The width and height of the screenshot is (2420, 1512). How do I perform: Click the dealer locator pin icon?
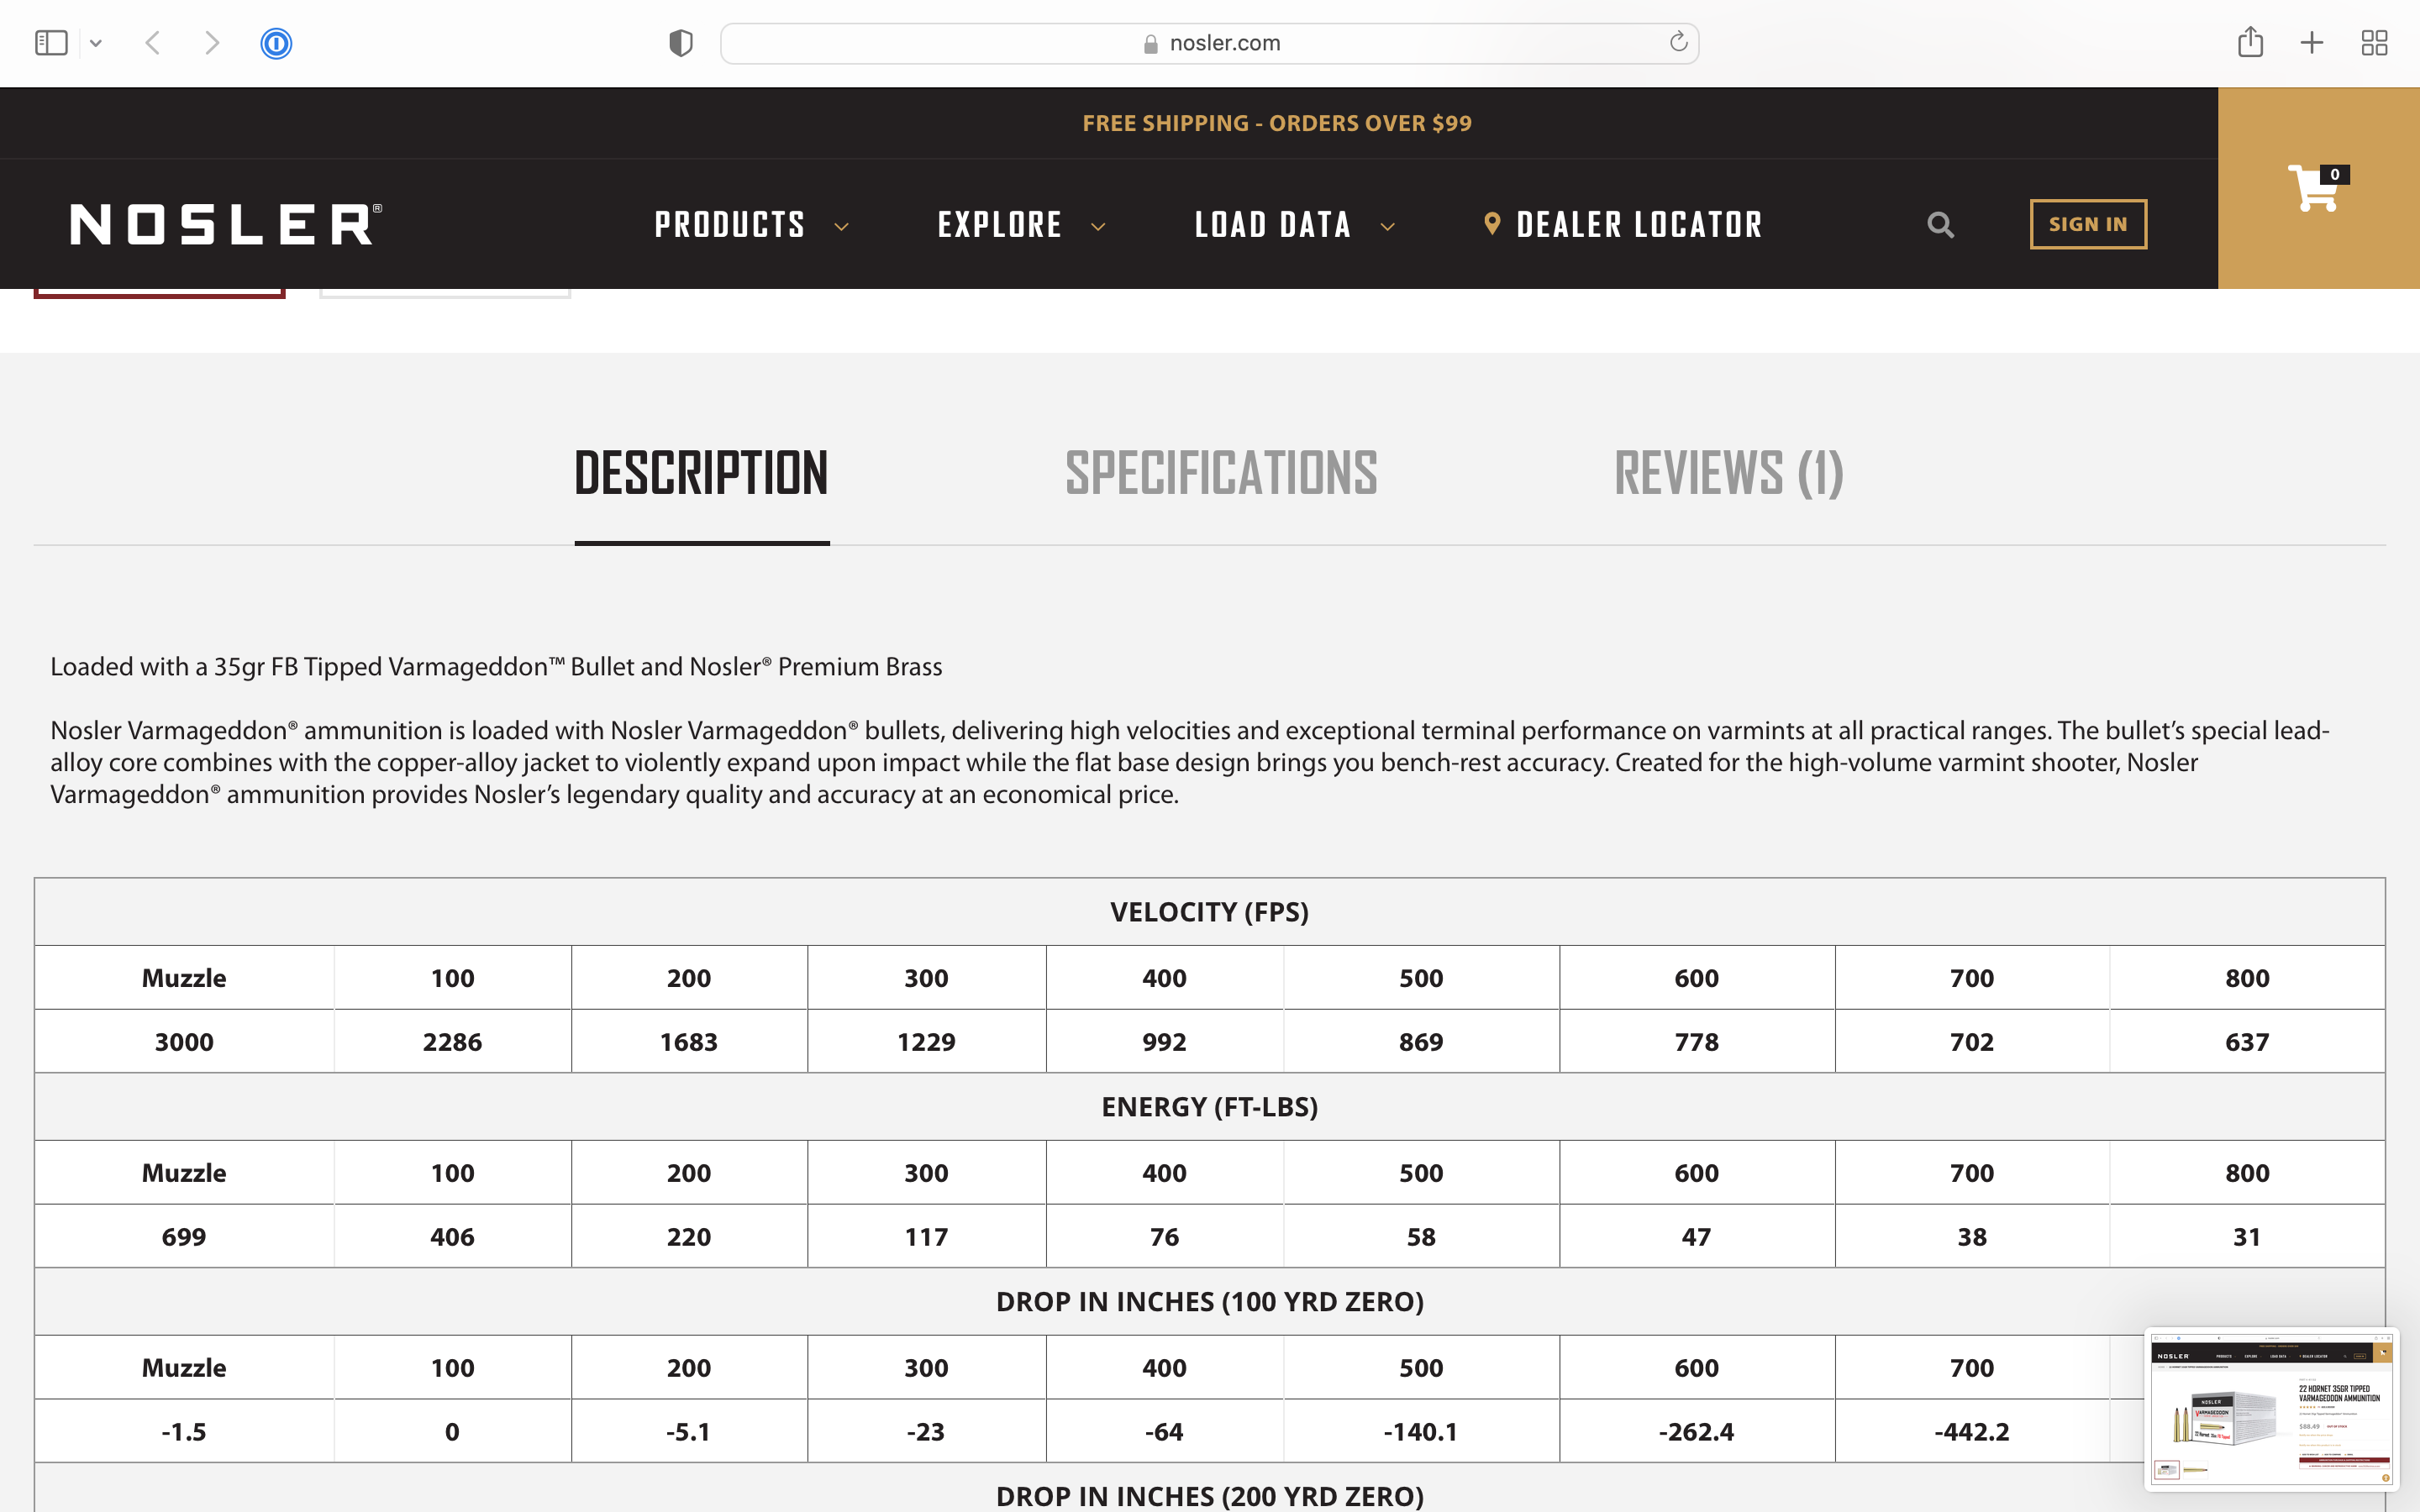(x=1492, y=224)
